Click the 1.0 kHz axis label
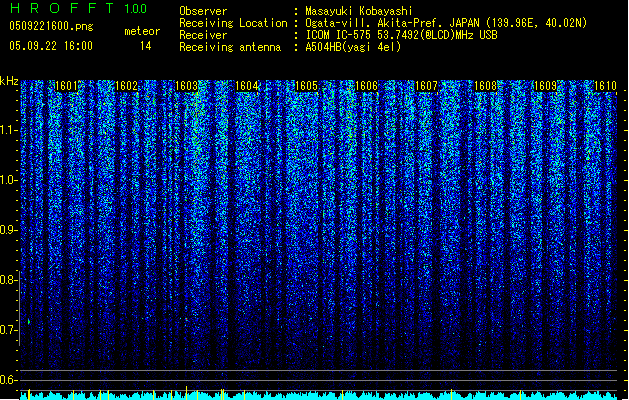The image size is (629, 400). [x=9, y=180]
